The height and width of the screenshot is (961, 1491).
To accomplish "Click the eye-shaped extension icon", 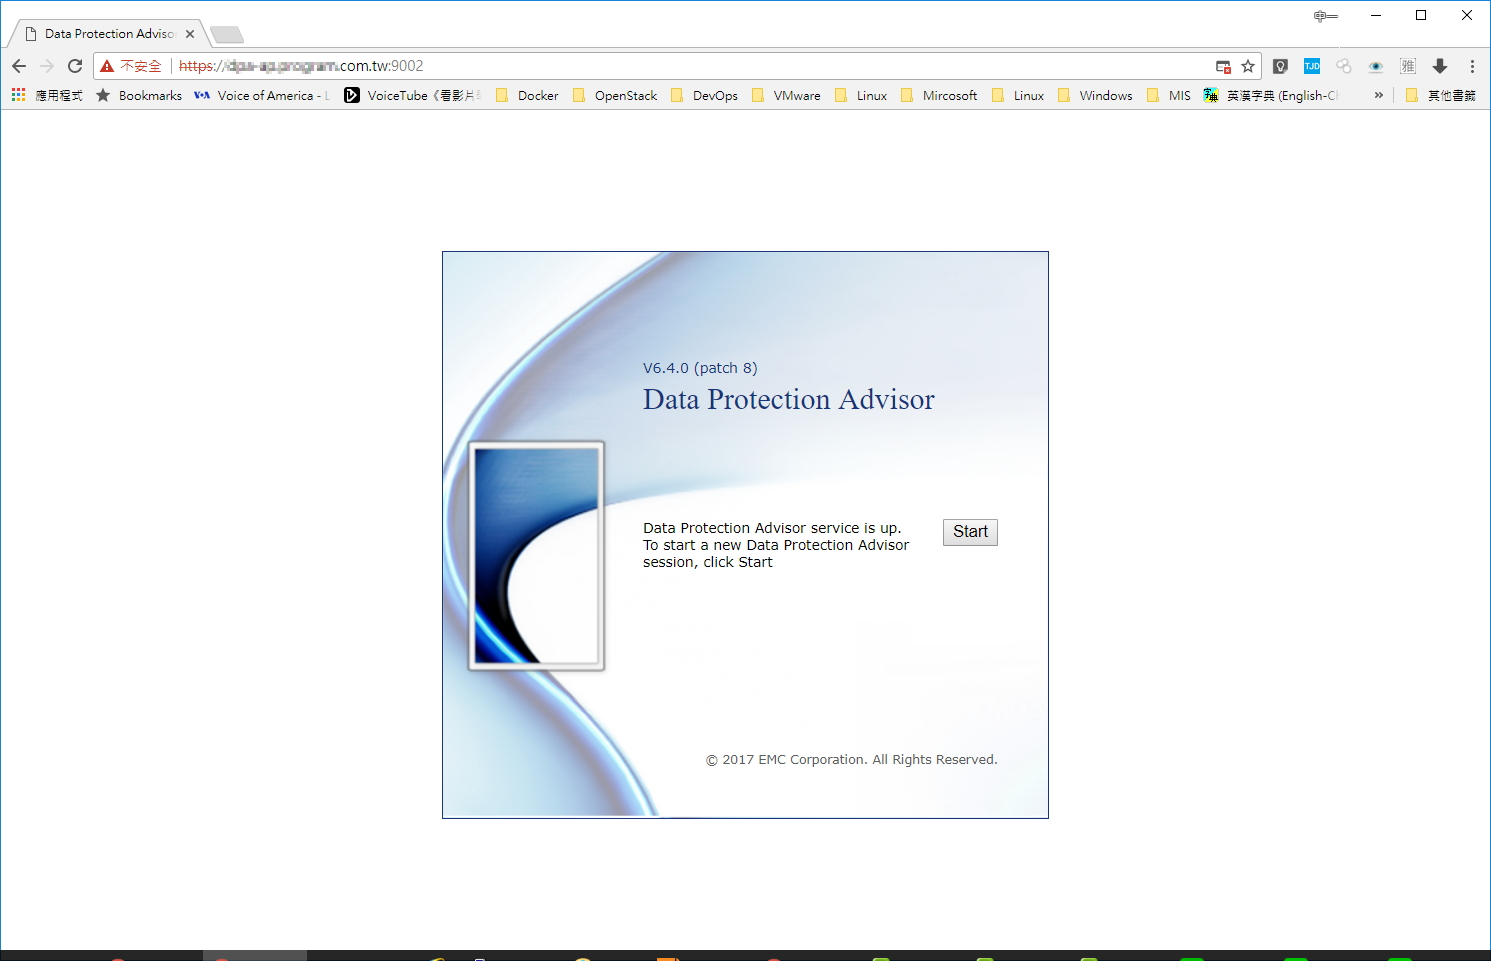I will [x=1375, y=66].
